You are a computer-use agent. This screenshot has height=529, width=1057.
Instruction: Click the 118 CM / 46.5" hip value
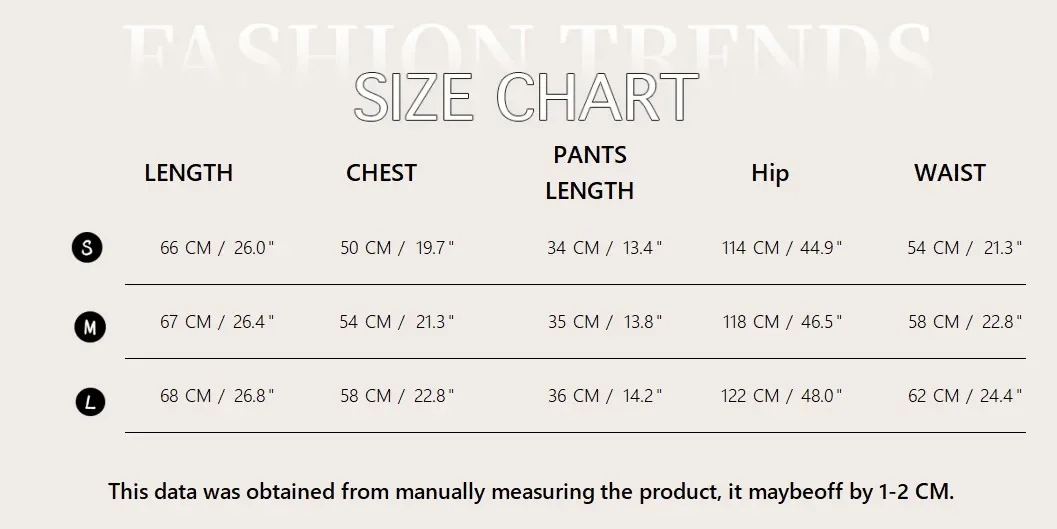coord(782,322)
